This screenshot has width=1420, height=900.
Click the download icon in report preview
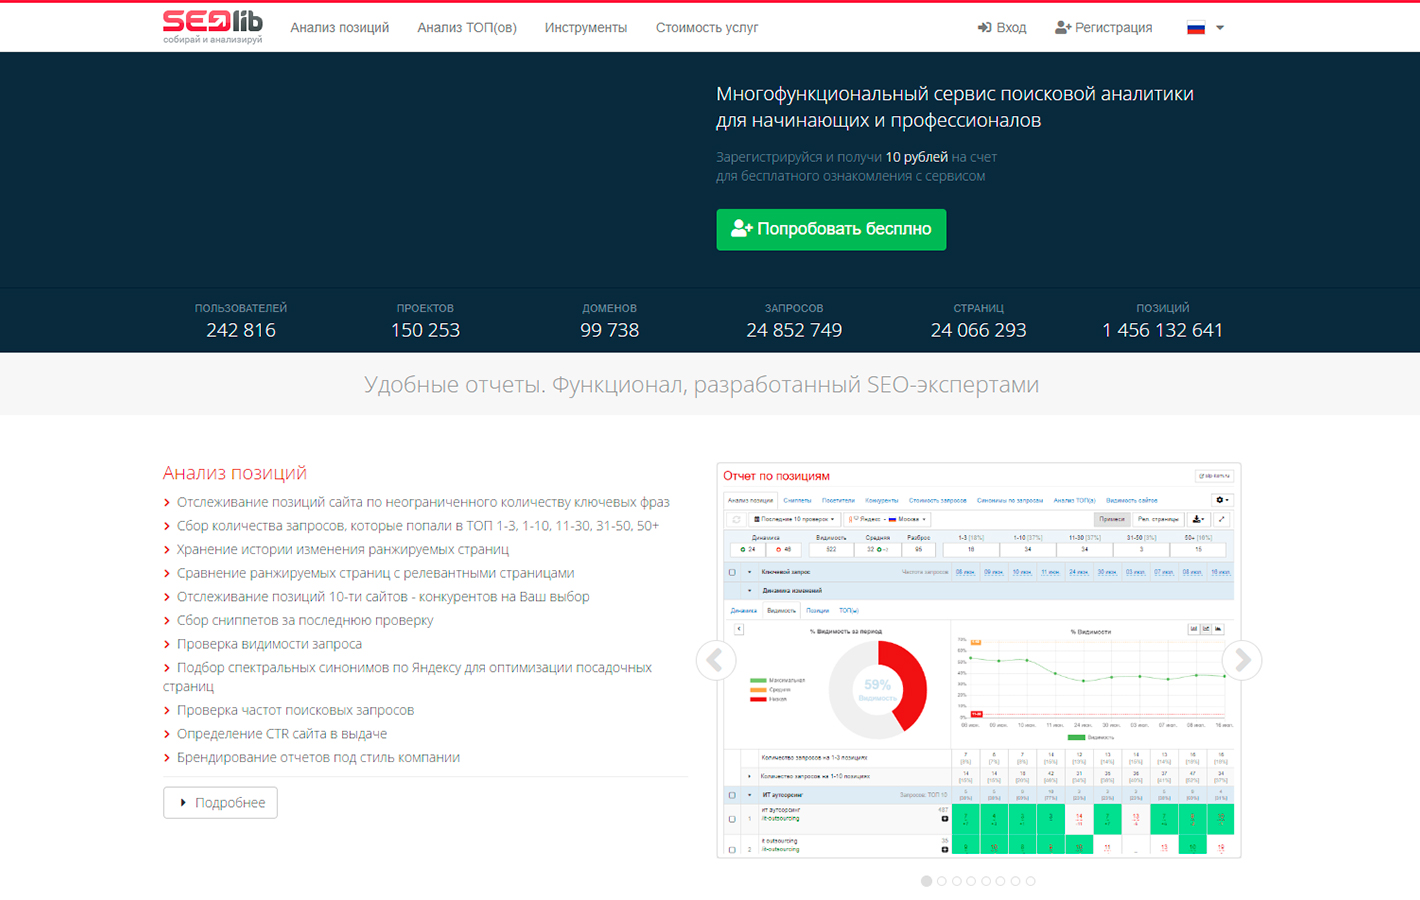pos(1198,519)
